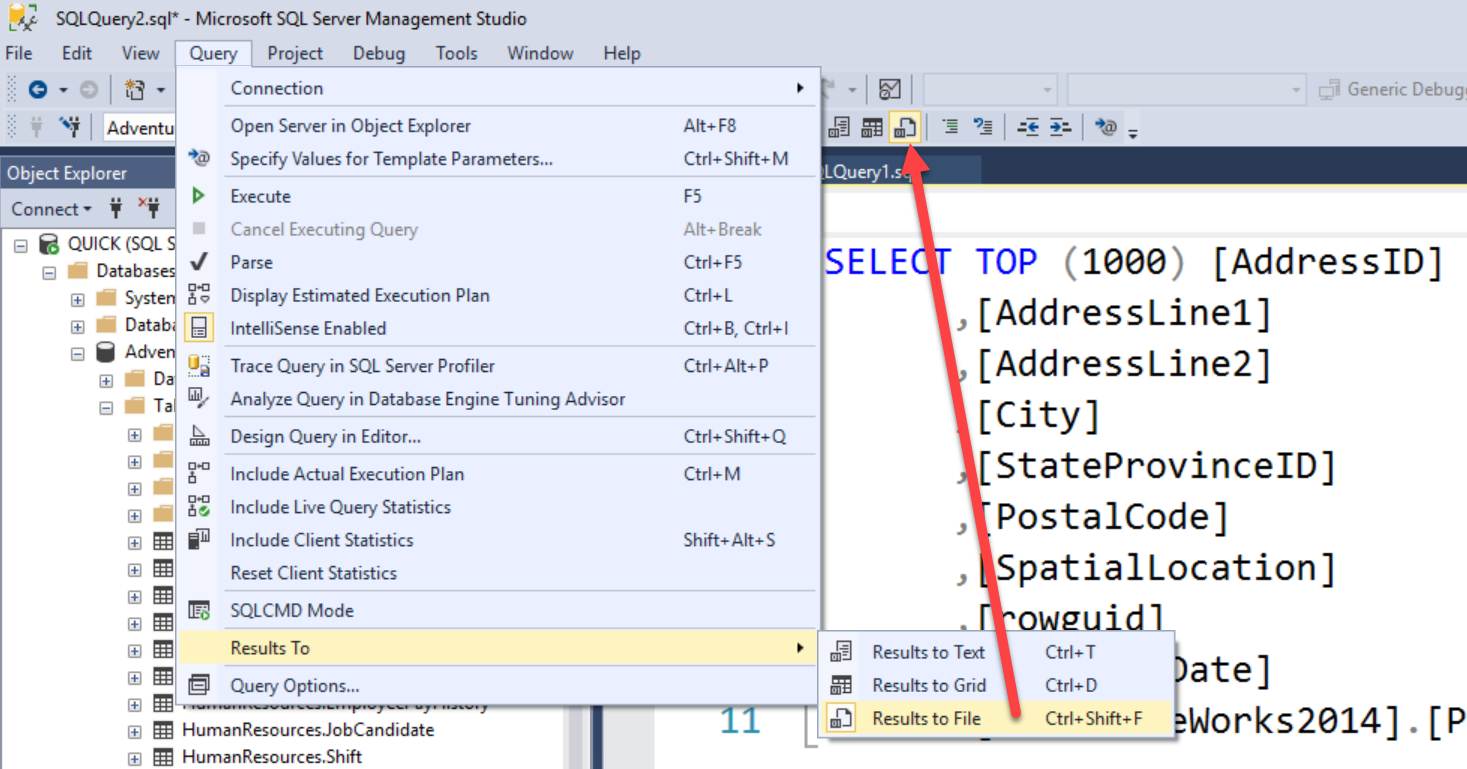Viewport: 1467px width, 769px height.
Task: Open the Debug menu
Action: (378, 53)
